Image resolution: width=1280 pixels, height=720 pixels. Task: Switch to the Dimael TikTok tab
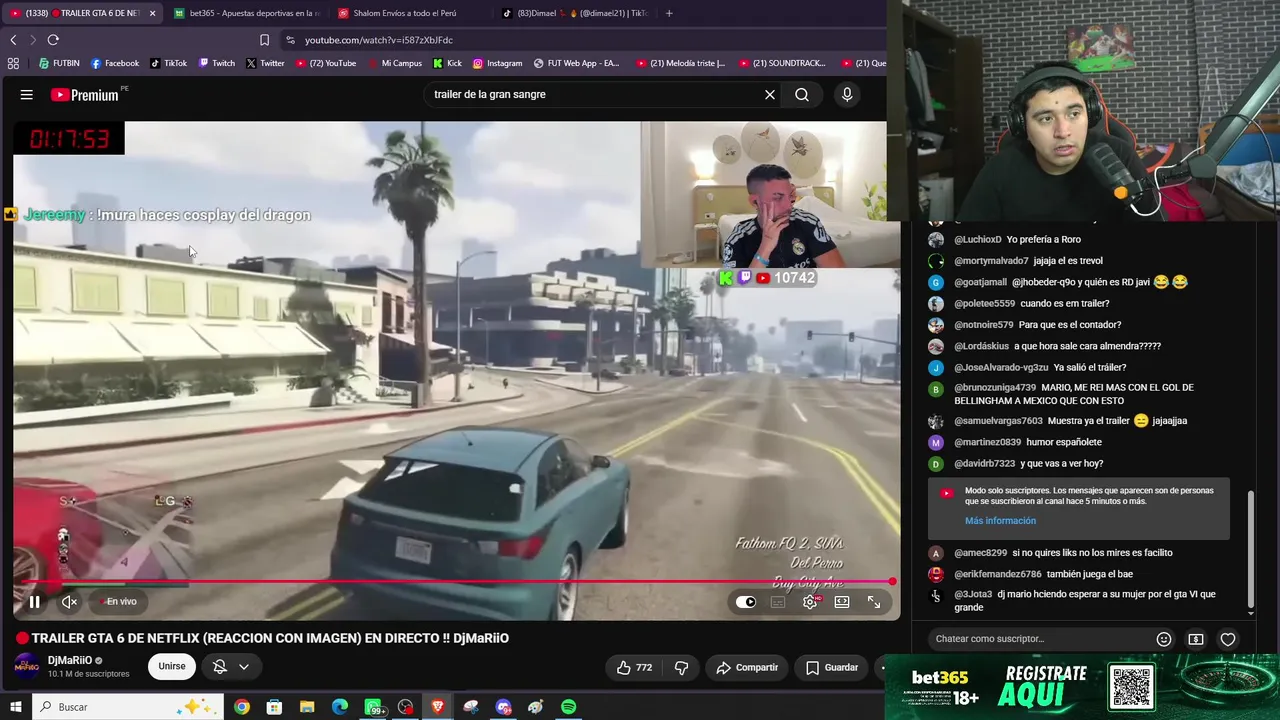[x=575, y=13]
